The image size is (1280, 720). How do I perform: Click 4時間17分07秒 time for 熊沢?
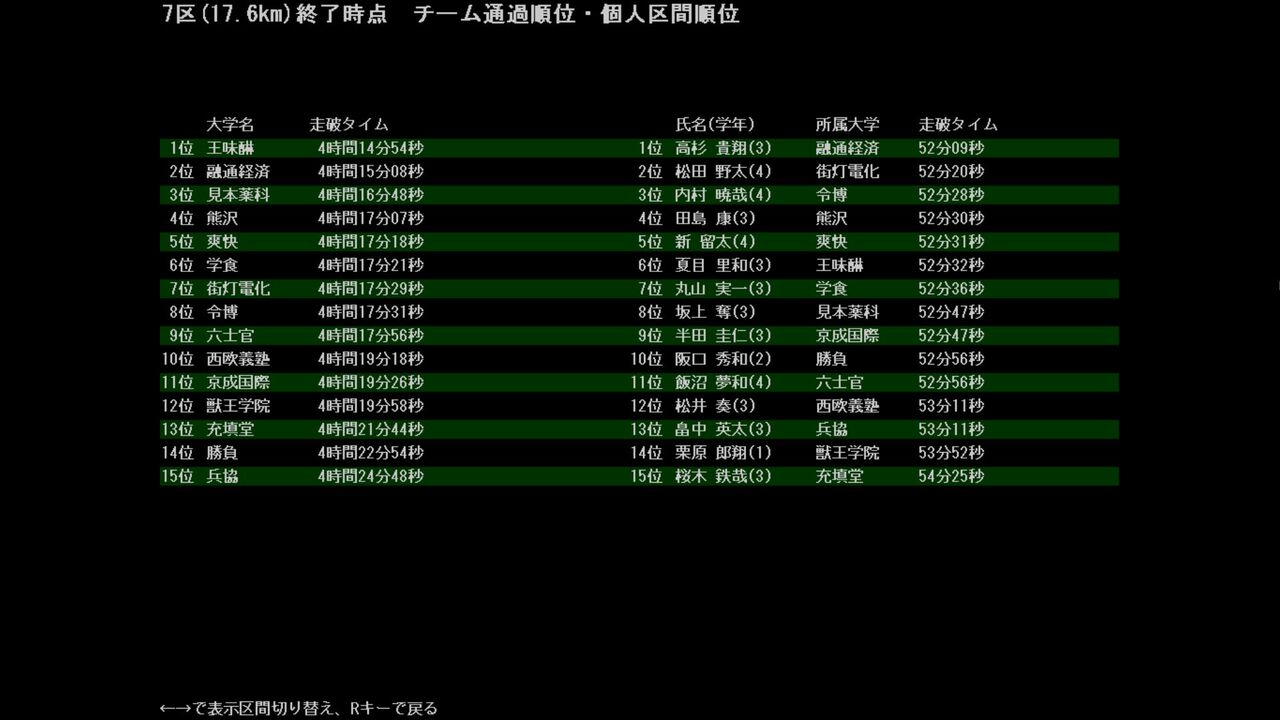click(370, 218)
